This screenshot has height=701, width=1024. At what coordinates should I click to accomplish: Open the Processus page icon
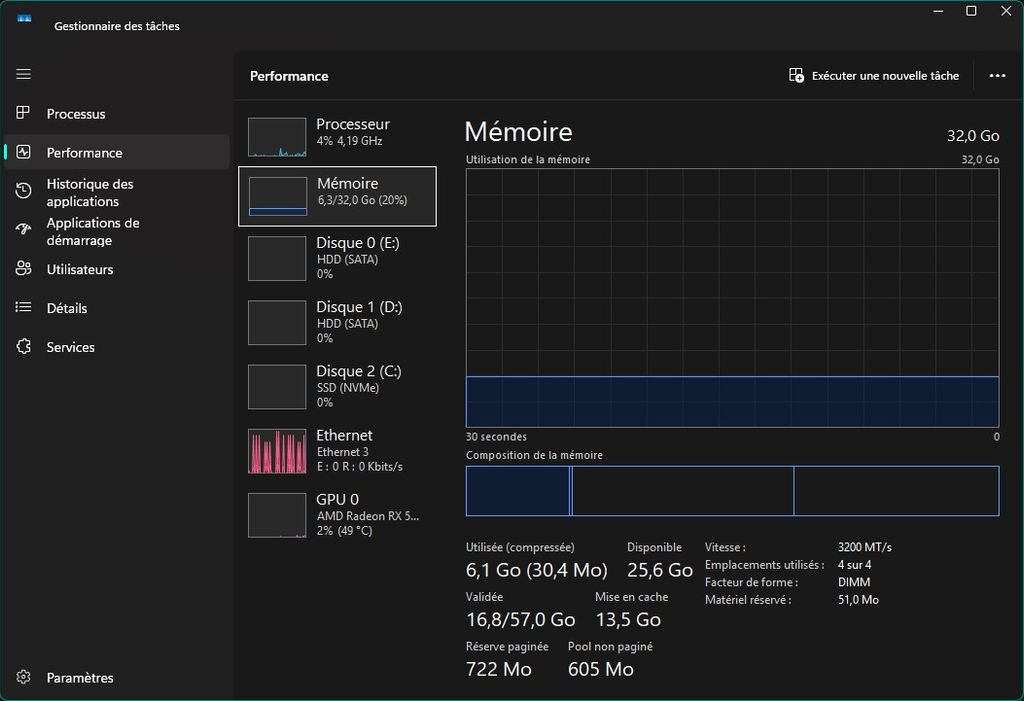coord(24,113)
